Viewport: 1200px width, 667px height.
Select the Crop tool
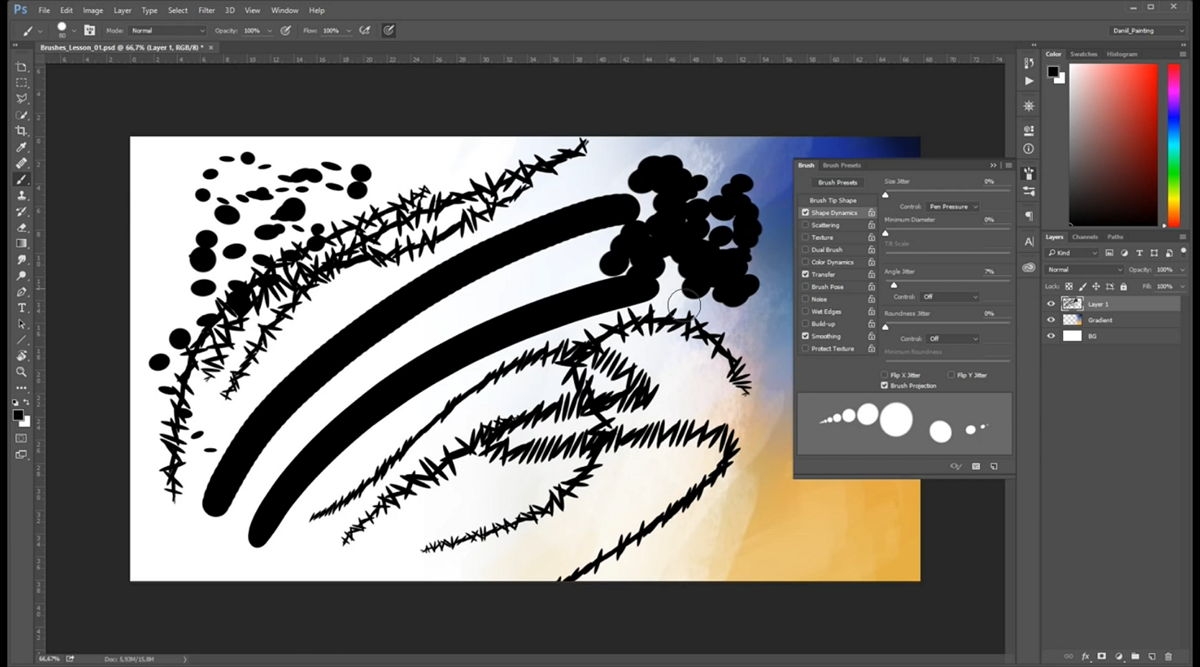pos(21,131)
